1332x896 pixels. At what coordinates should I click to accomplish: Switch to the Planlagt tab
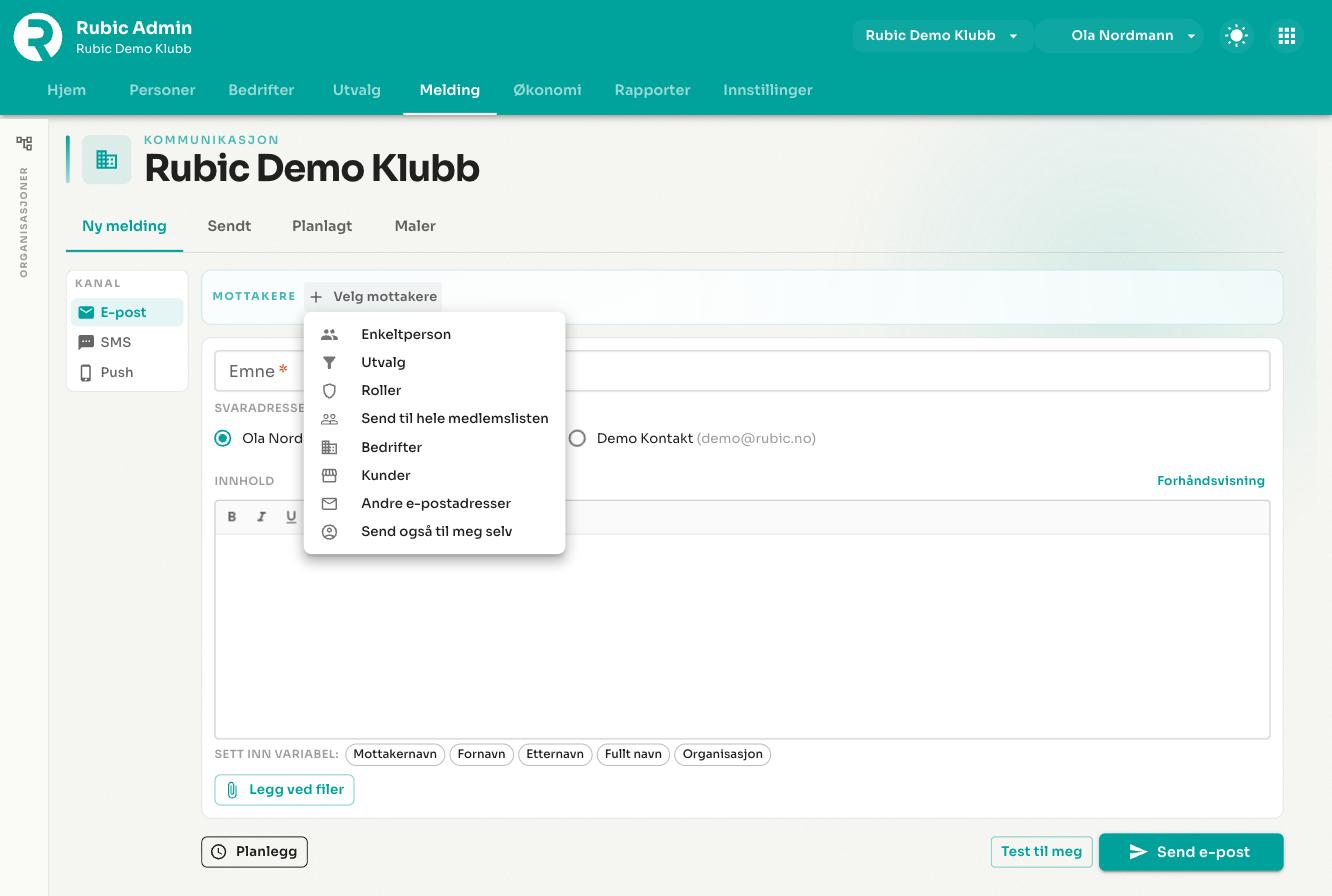coord(322,226)
